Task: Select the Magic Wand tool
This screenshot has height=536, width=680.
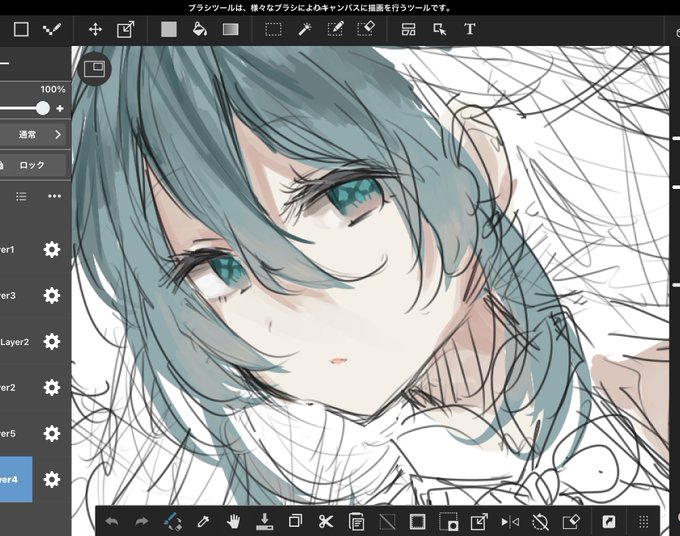Action: [x=305, y=29]
